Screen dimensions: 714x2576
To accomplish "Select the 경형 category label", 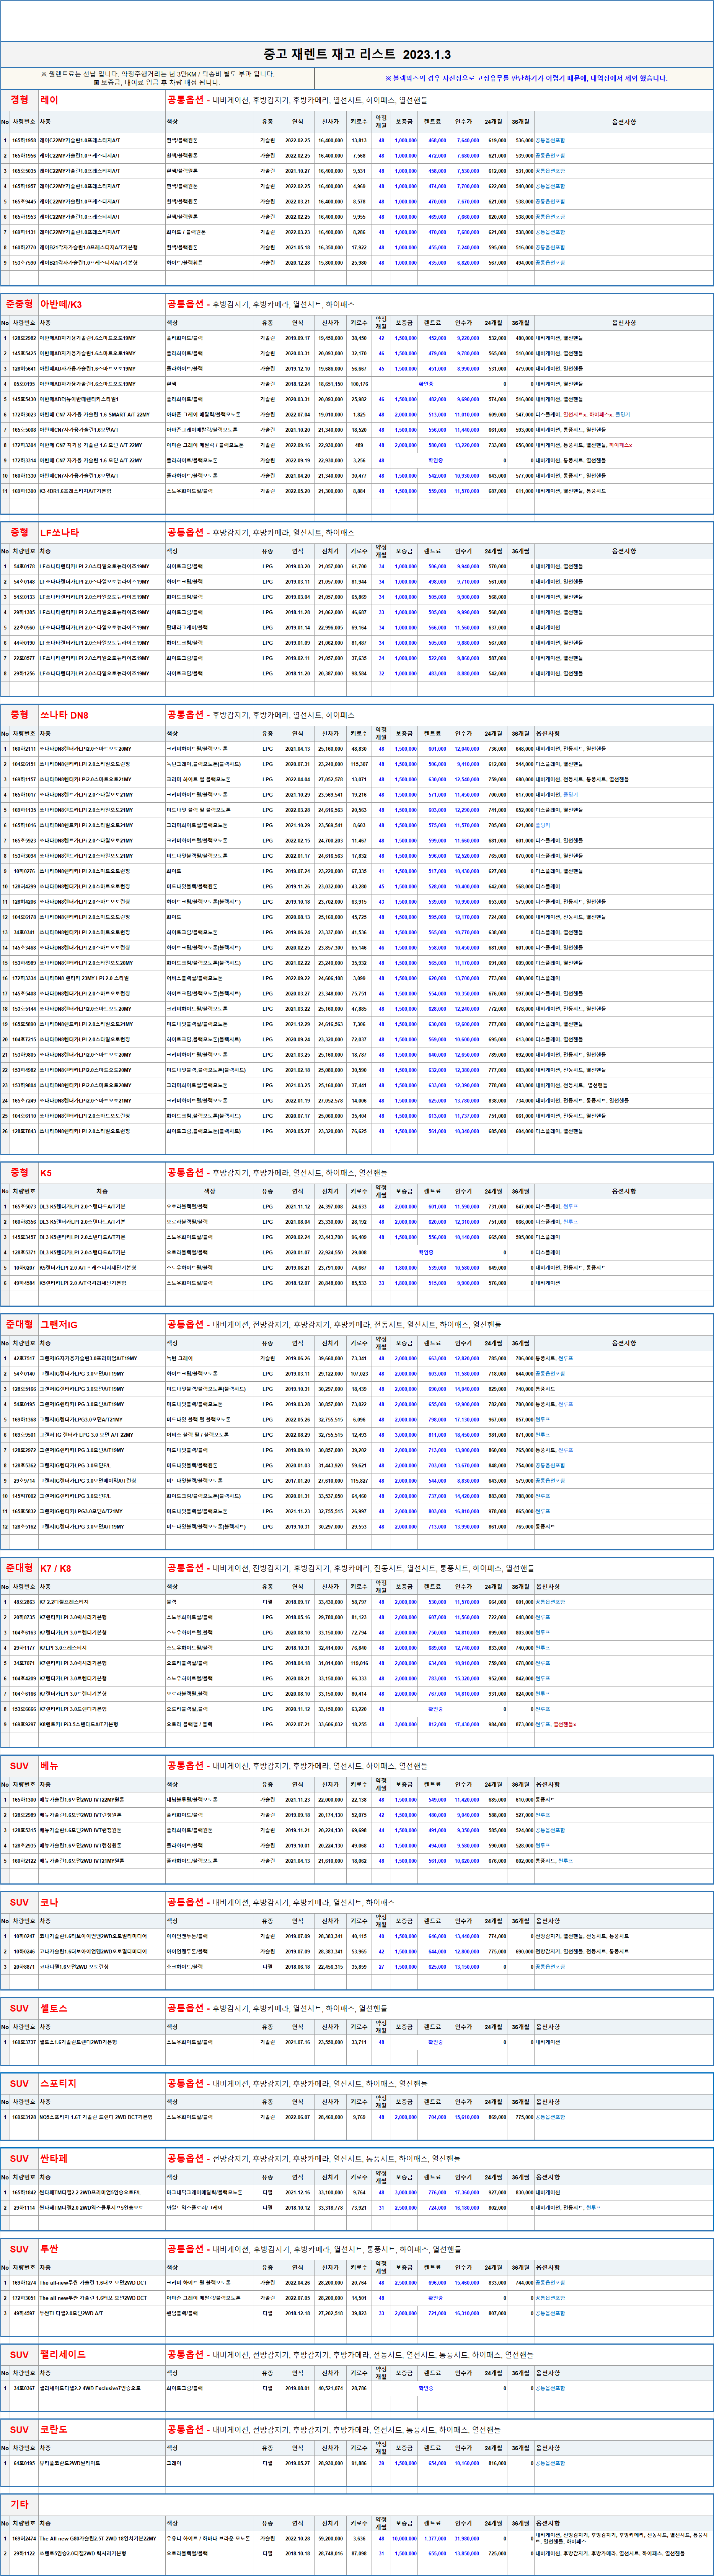I will (x=19, y=100).
